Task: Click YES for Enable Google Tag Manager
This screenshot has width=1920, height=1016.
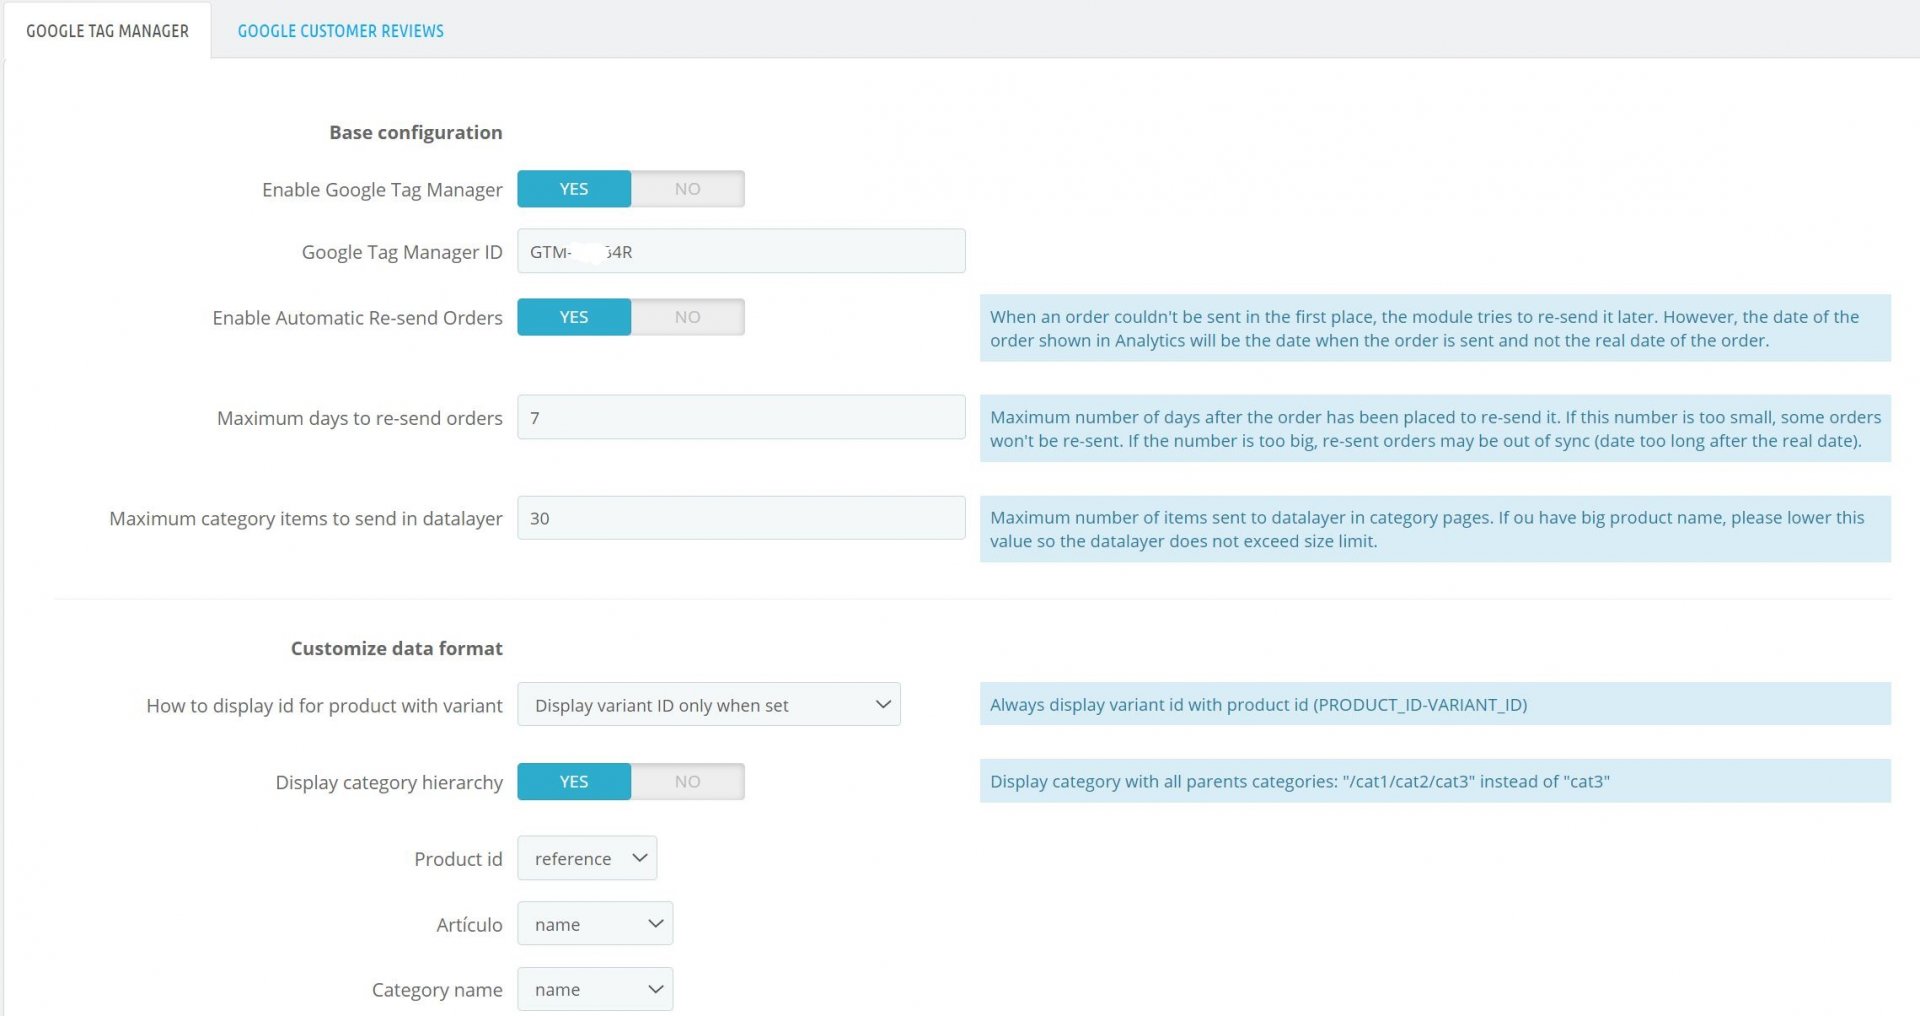Action: (574, 189)
